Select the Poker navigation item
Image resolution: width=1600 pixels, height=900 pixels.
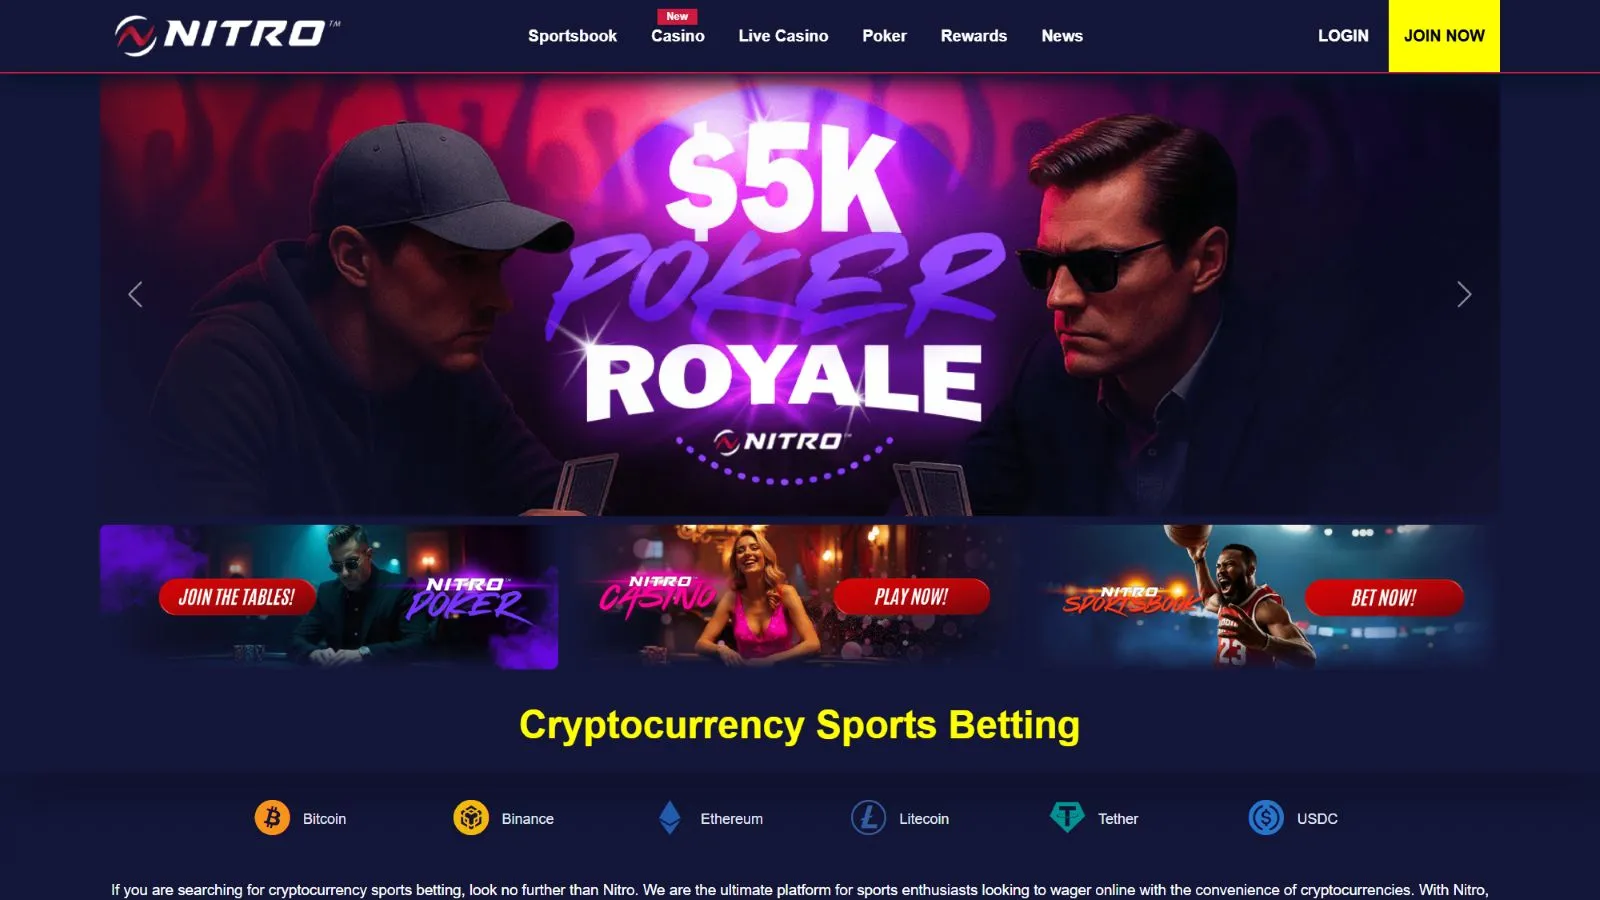click(884, 36)
